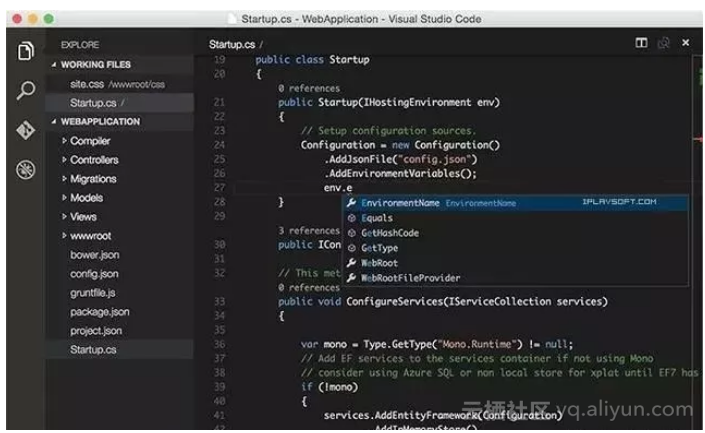Screen dimensions: 705x433
Task: Open the Debug view icon
Action: tap(26, 170)
